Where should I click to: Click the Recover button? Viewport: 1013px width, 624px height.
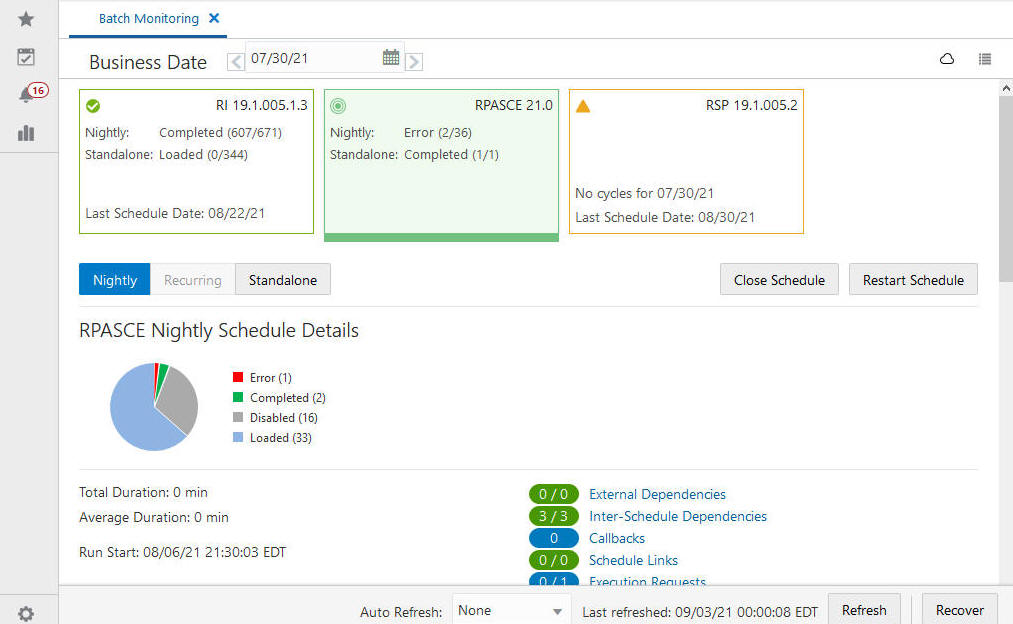tap(959, 610)
